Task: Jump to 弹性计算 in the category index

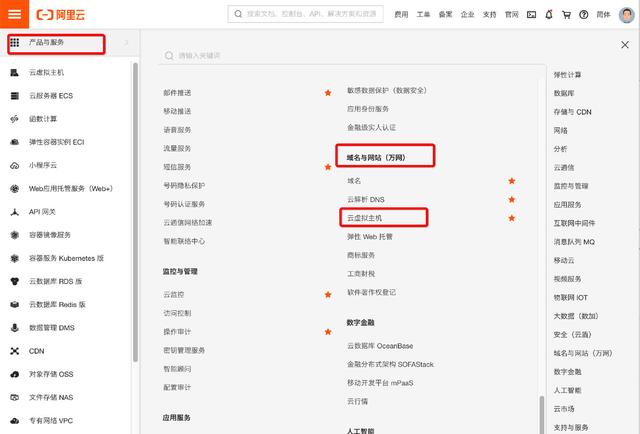Action: tap(567, 75)
